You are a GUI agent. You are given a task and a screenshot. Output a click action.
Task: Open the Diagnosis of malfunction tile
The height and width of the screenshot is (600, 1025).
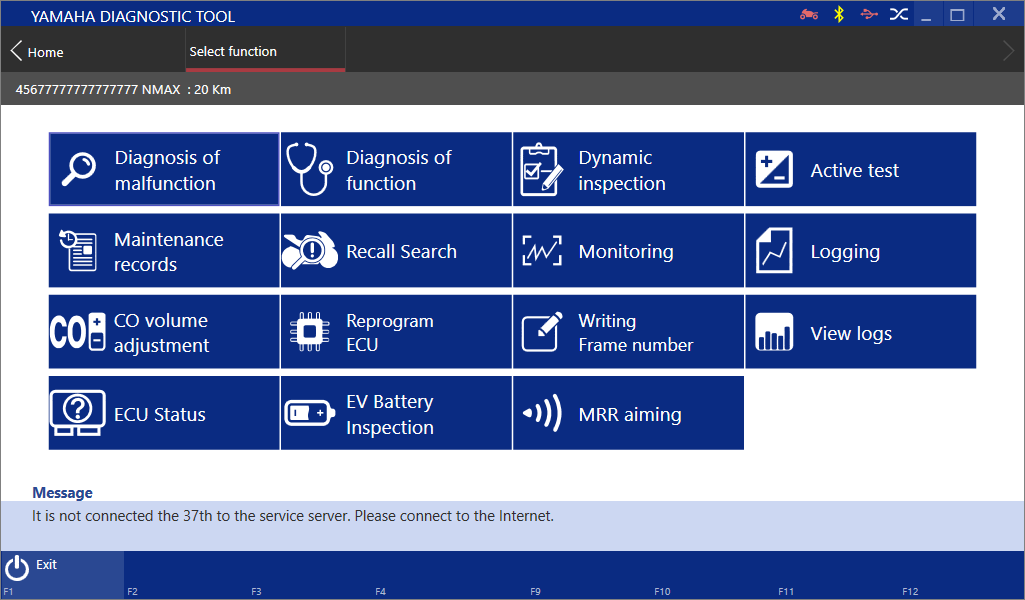click(x=164, y=169)
